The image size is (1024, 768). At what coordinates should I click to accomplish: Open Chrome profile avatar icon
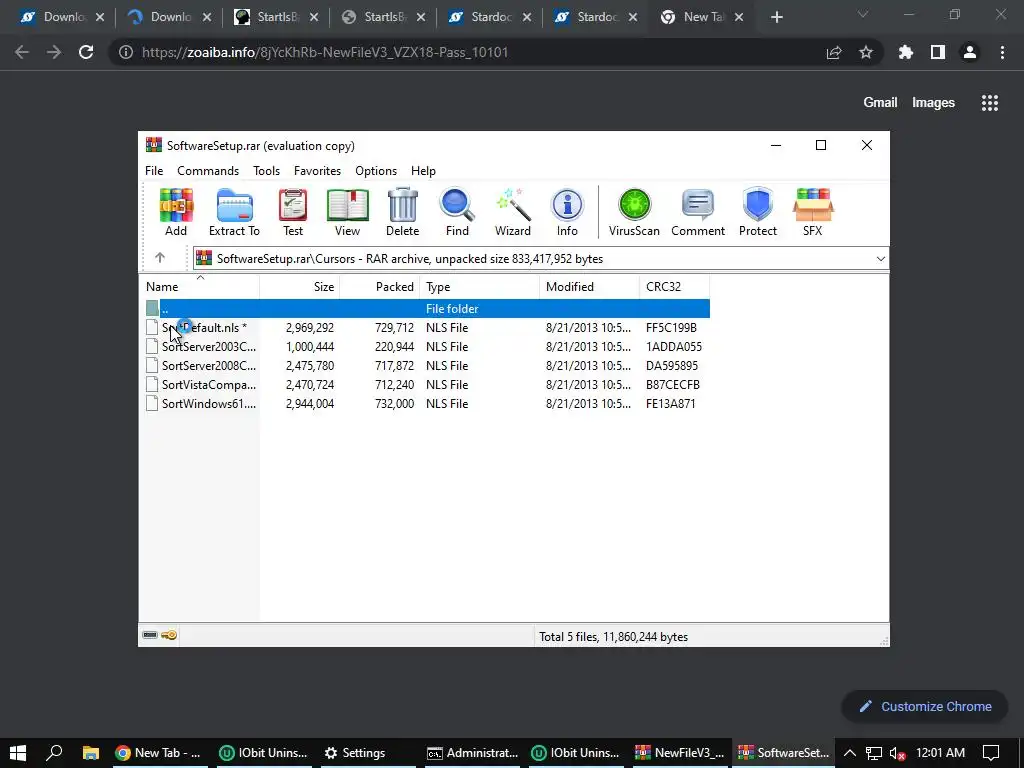tap(970, 52)
